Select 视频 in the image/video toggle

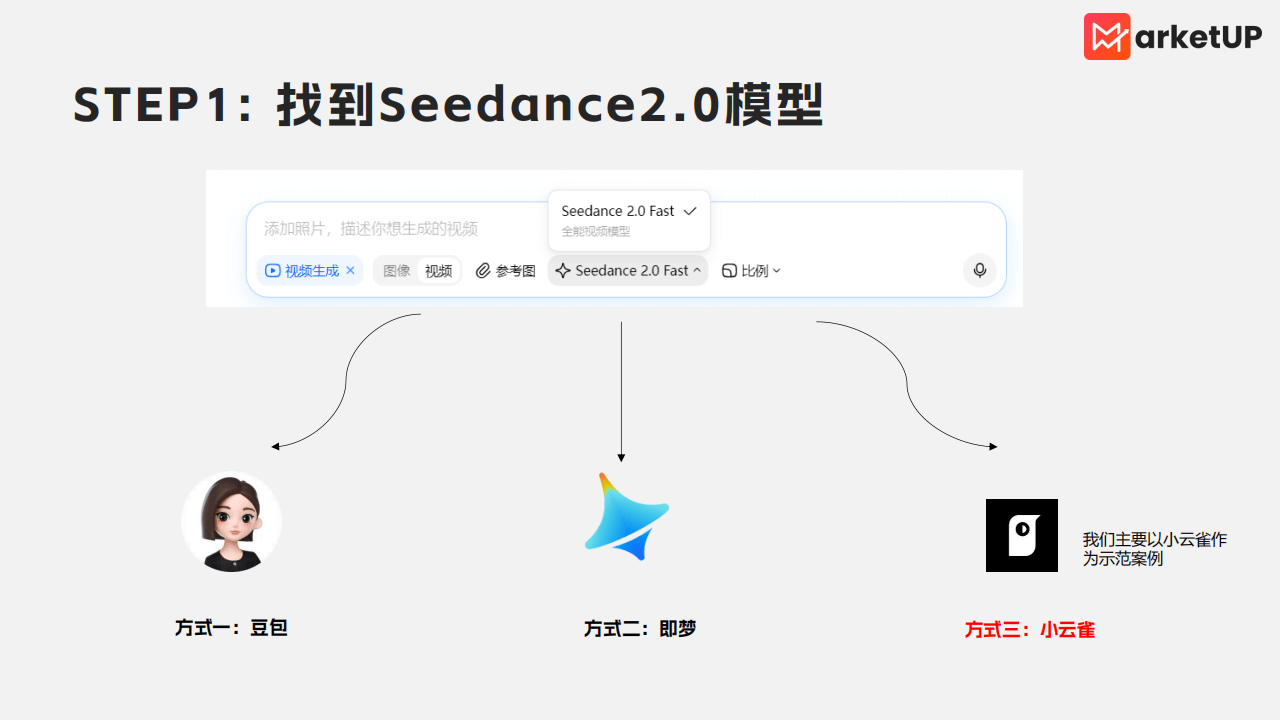coord(438,271)
